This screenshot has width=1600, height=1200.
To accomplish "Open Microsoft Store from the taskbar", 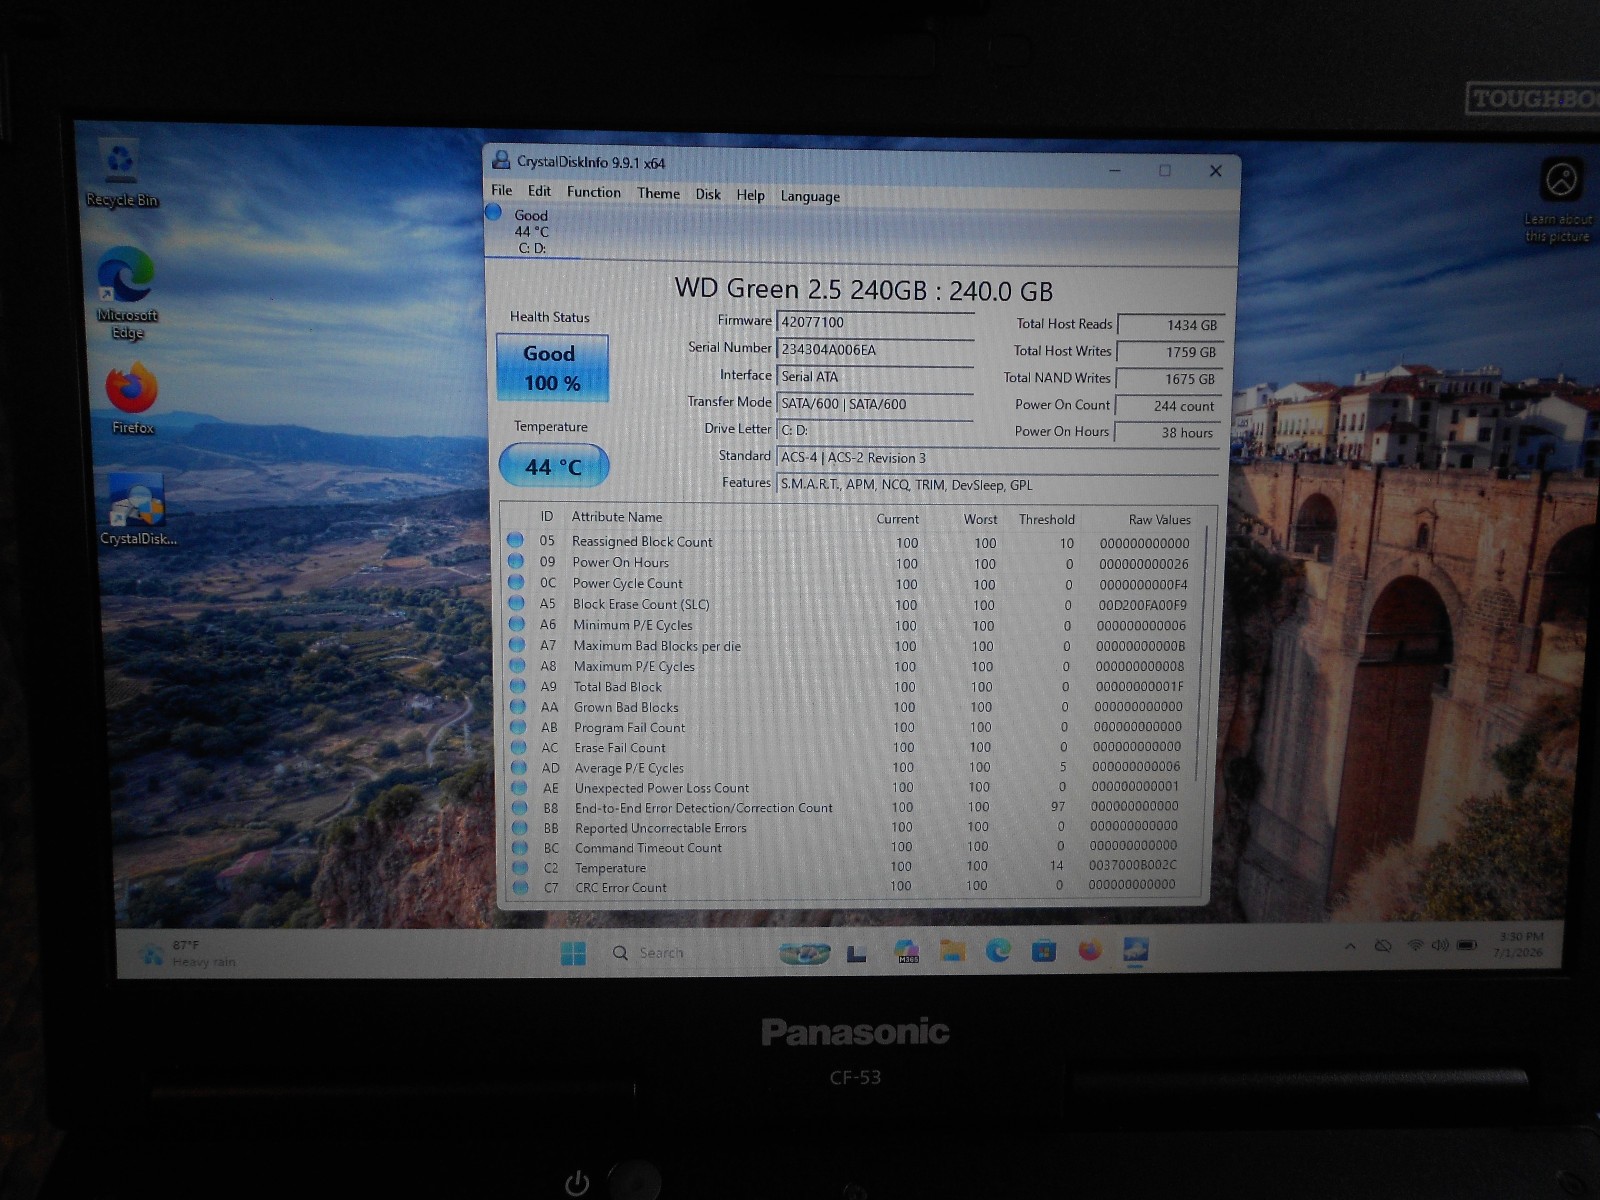I will coord(1044,950).
